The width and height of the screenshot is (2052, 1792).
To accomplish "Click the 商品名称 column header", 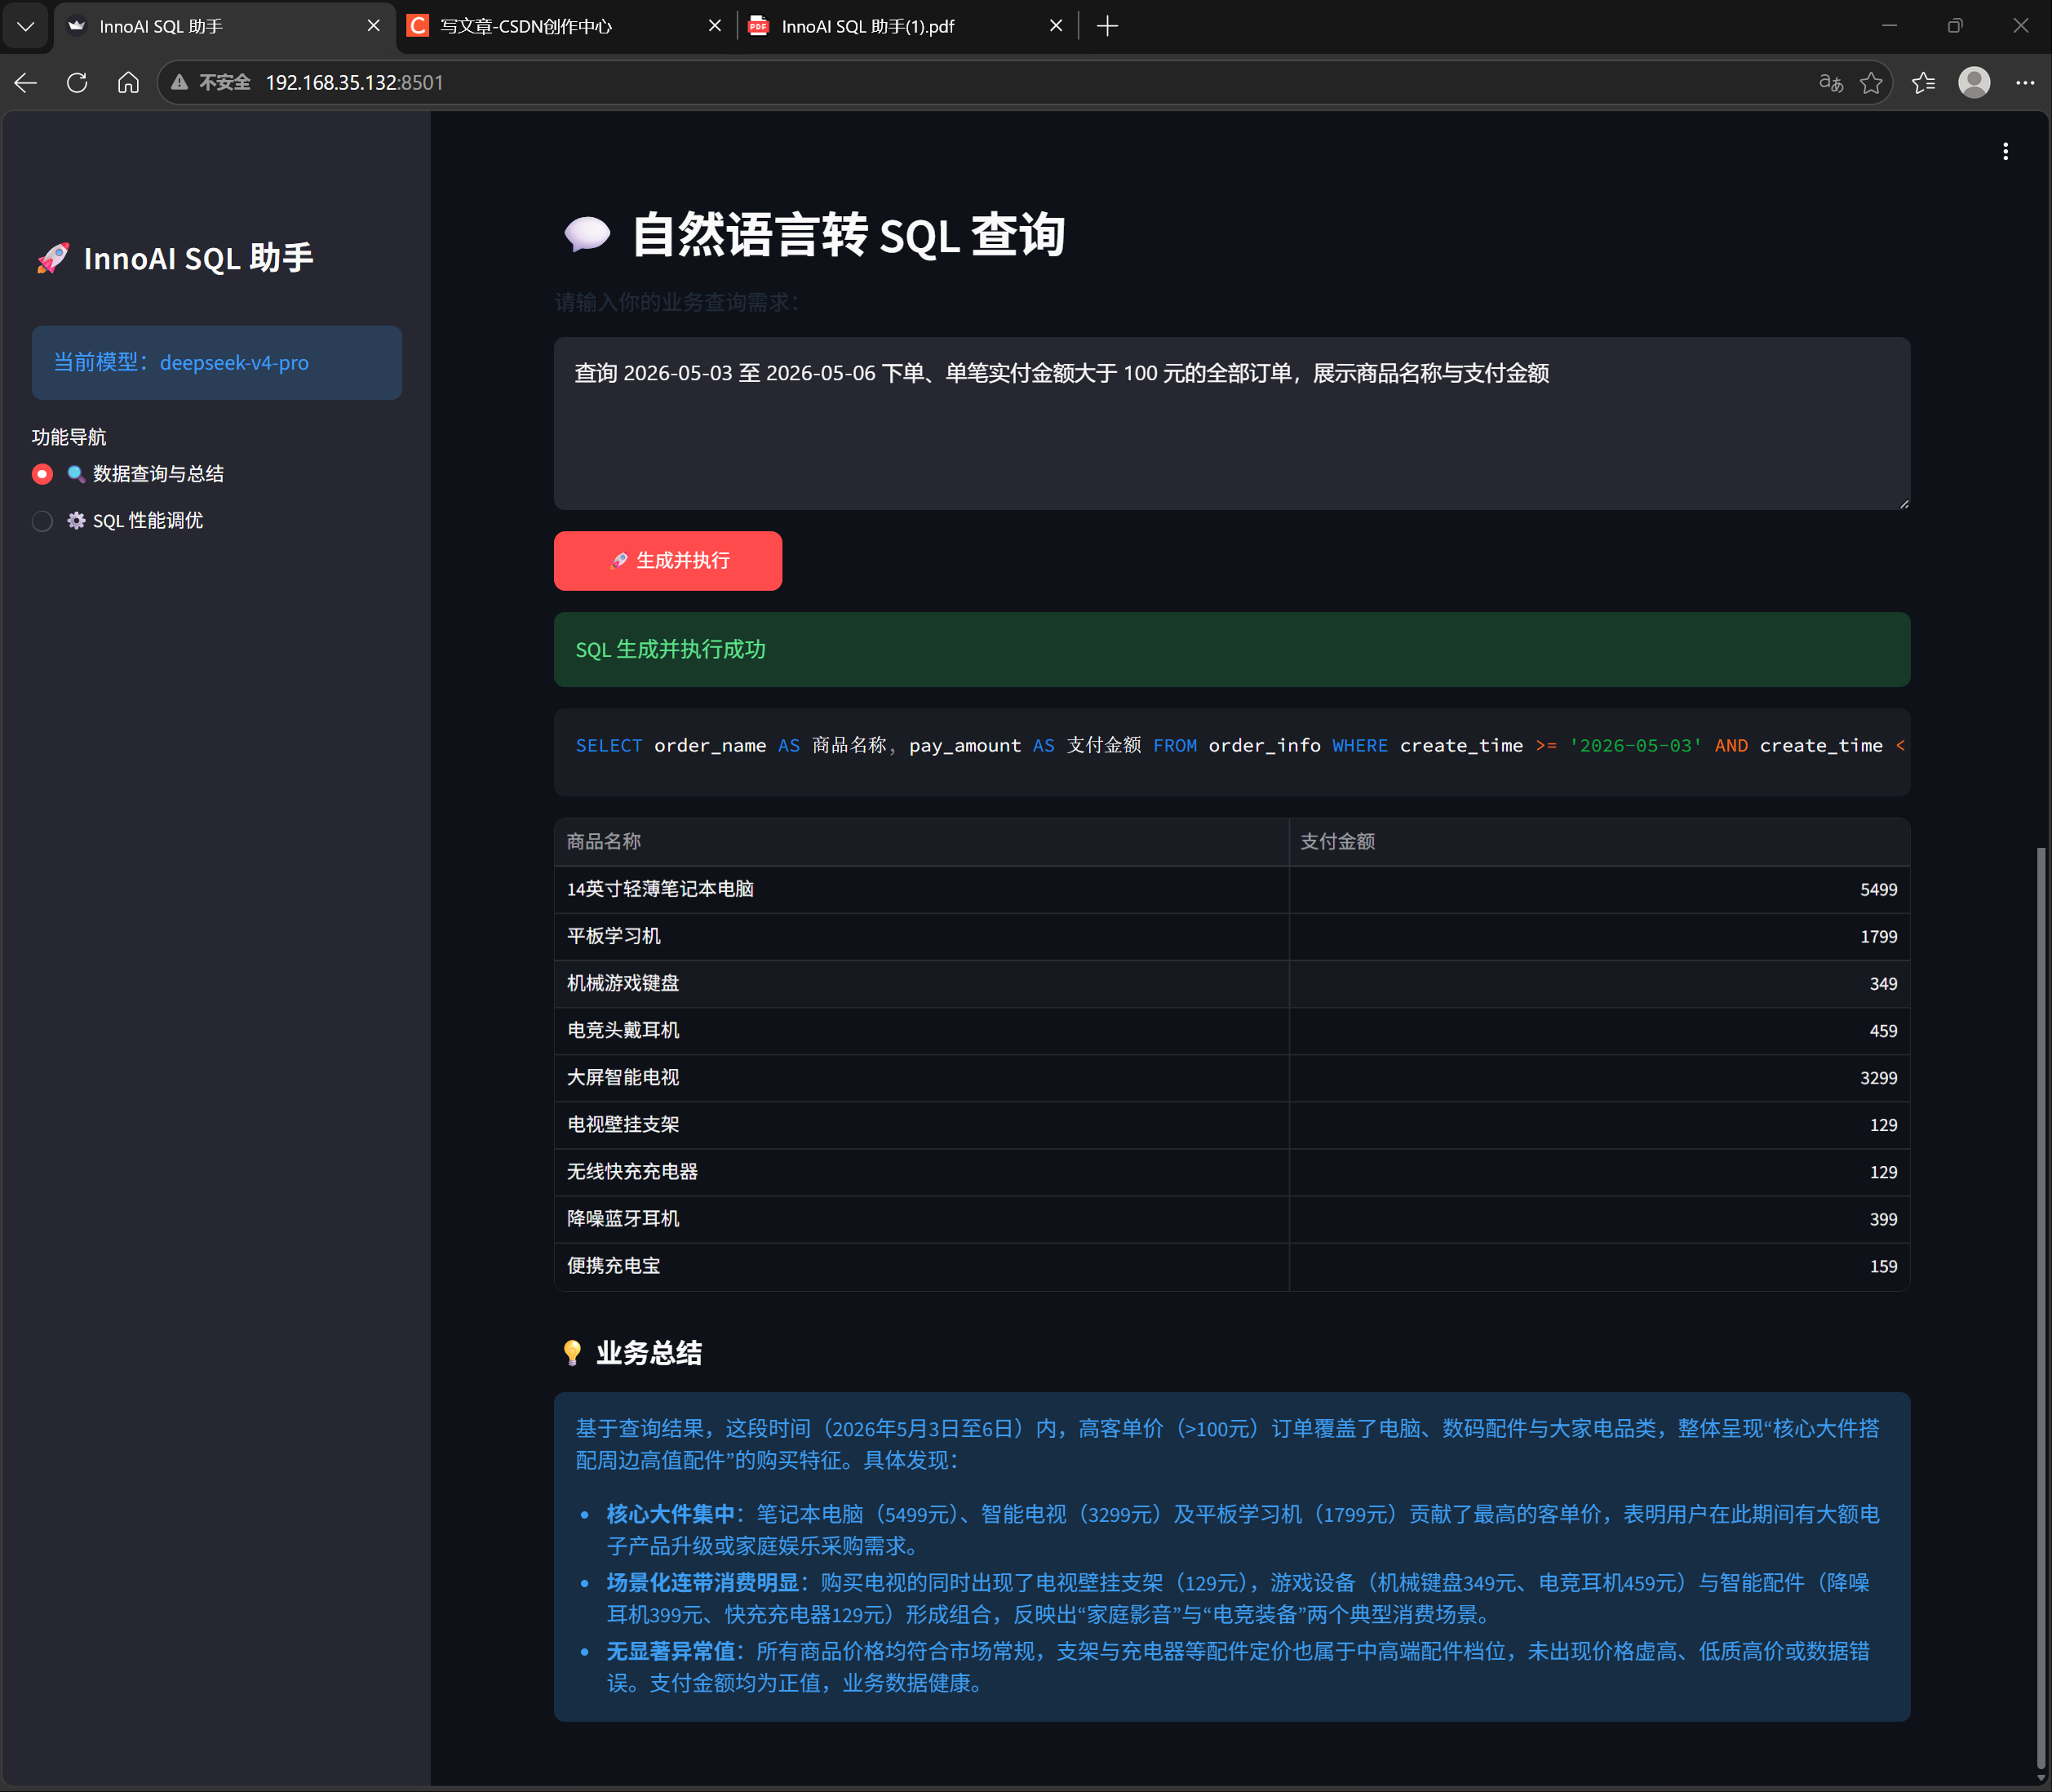I will 922,842.
